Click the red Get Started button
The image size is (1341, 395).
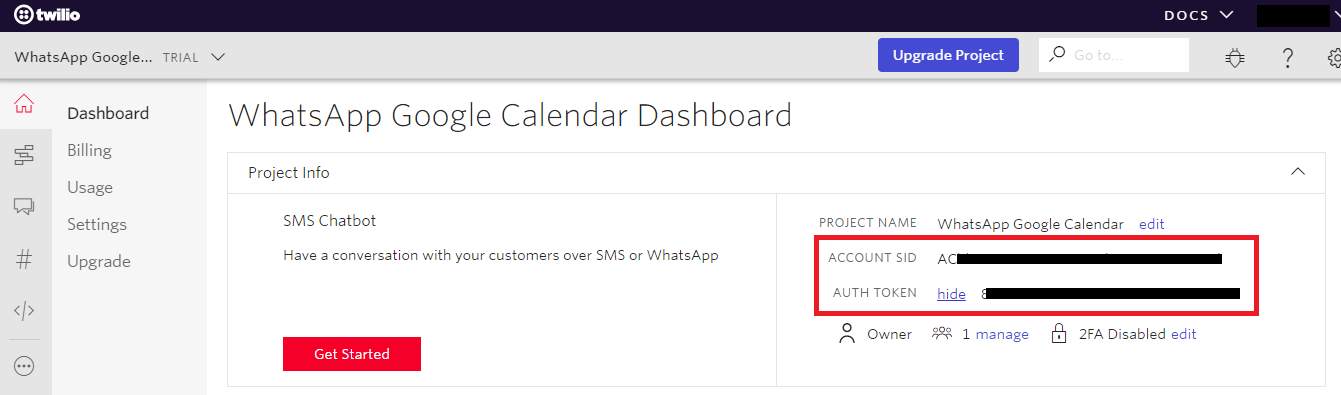(x=352, y=354)
